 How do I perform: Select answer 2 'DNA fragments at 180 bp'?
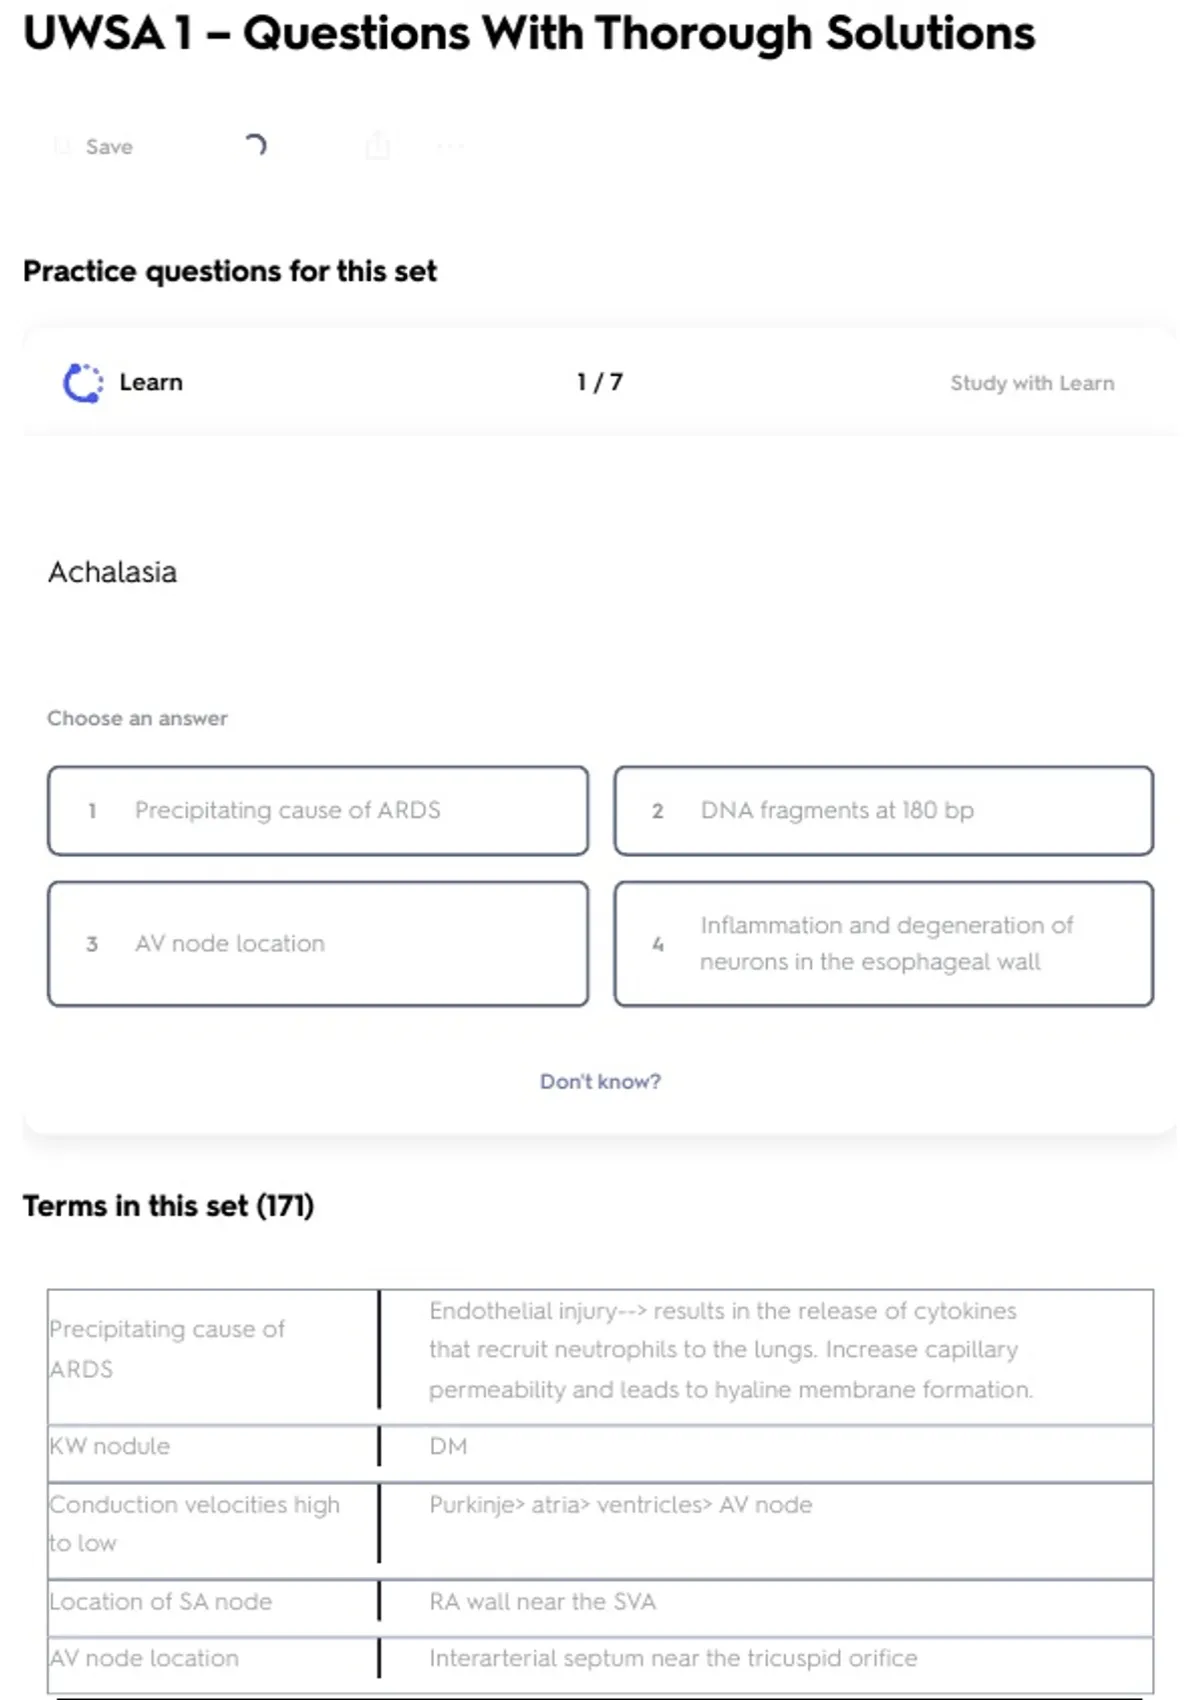coord(884,811)
